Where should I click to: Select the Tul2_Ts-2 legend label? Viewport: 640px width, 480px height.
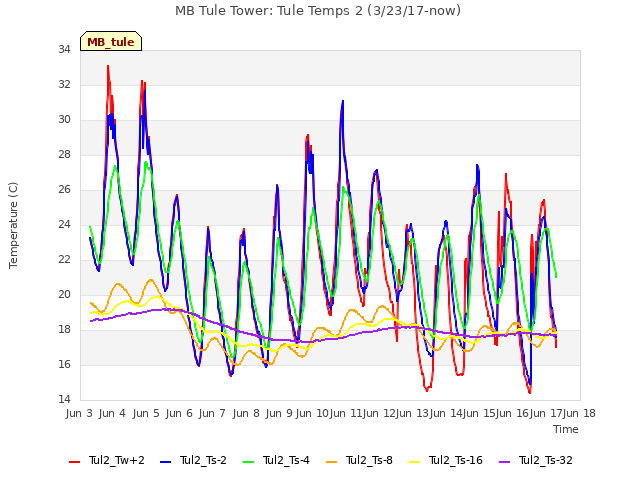tap(203, 460)
